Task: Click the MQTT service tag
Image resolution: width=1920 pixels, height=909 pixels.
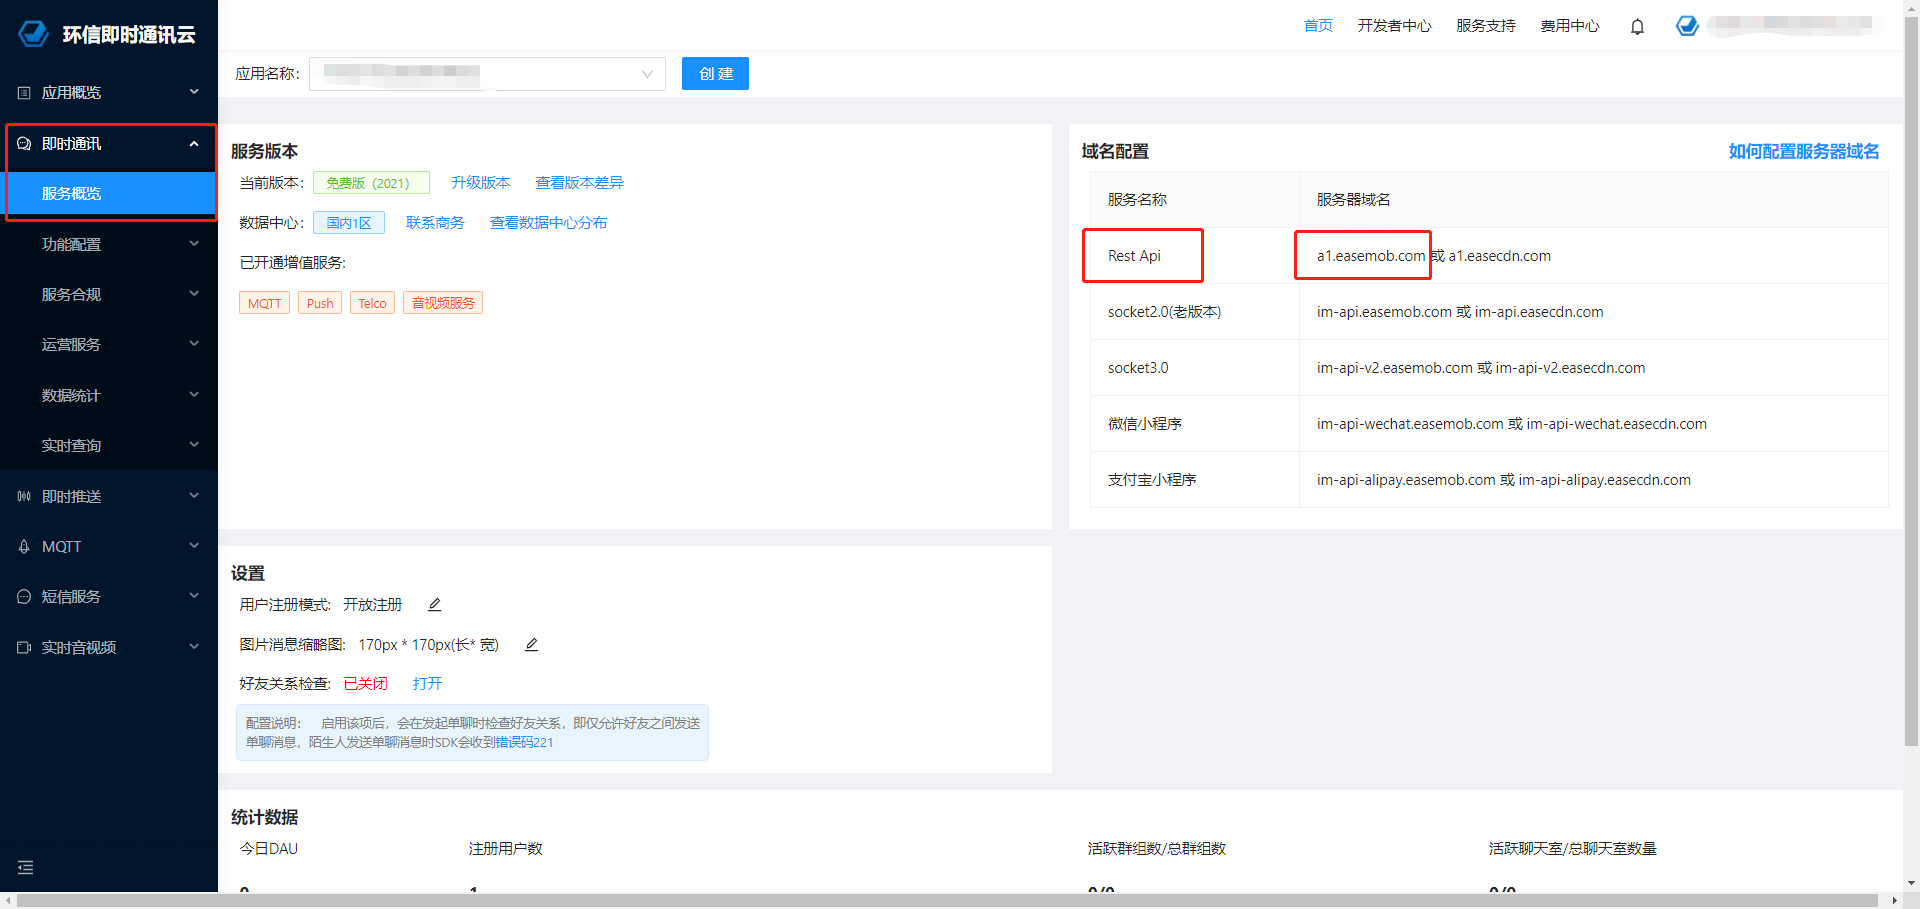Action: coord(264,303)
